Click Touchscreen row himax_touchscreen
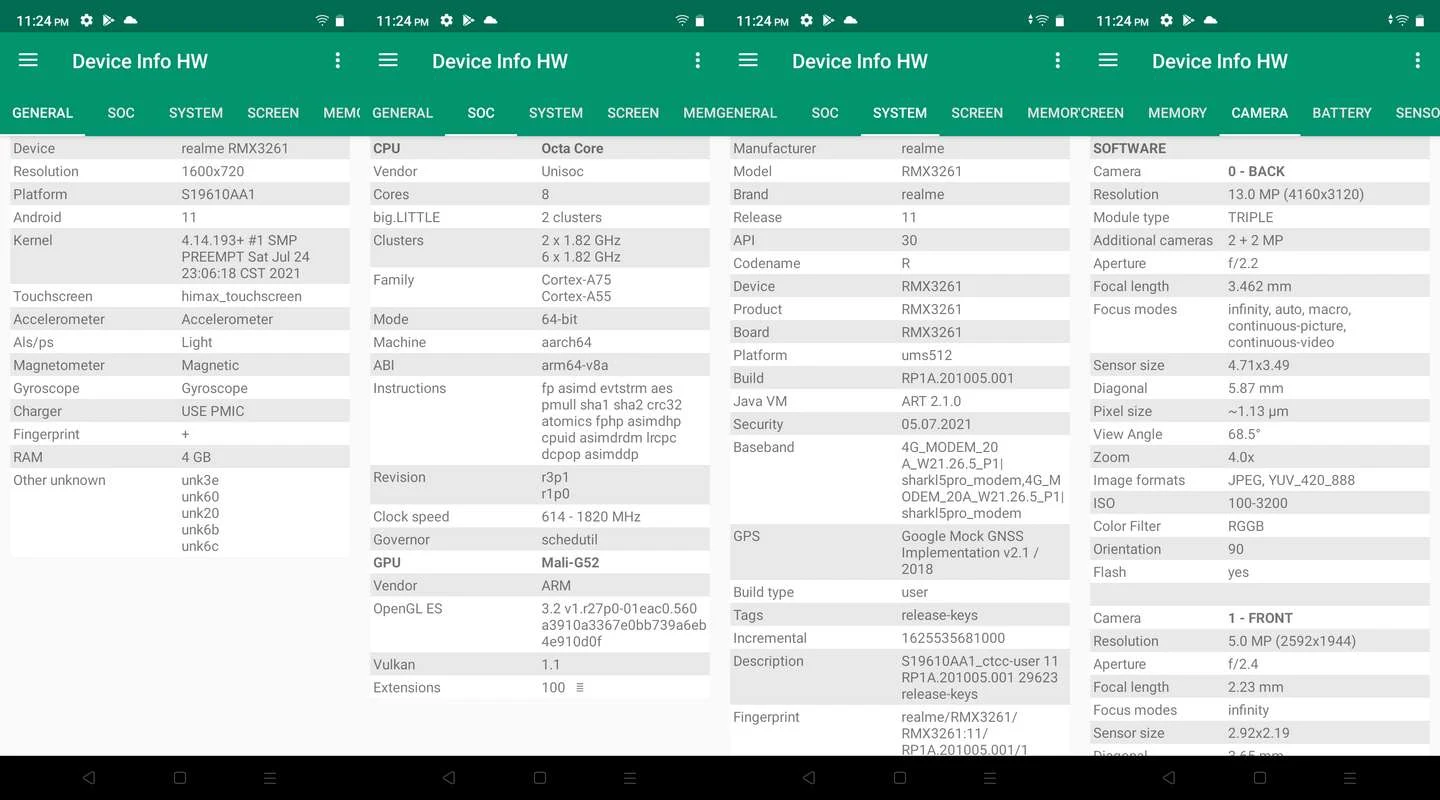1440x800 pixels. tap(180, 296)
